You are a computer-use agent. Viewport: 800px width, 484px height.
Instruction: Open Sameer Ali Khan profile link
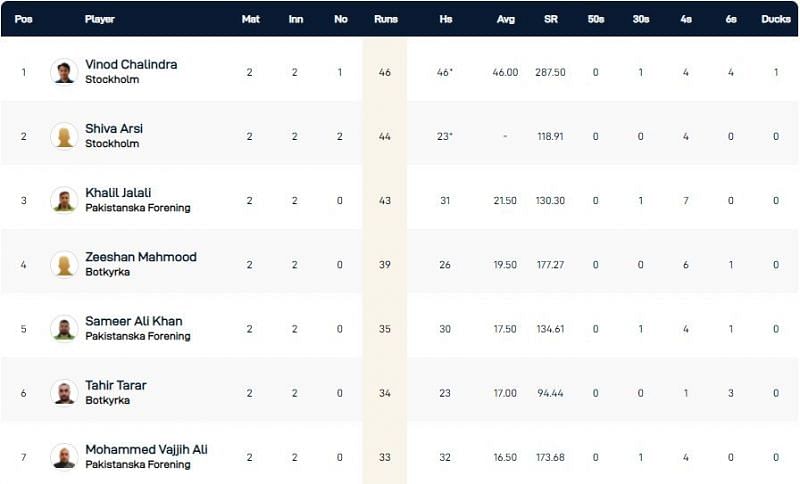(x=134, y=321)
